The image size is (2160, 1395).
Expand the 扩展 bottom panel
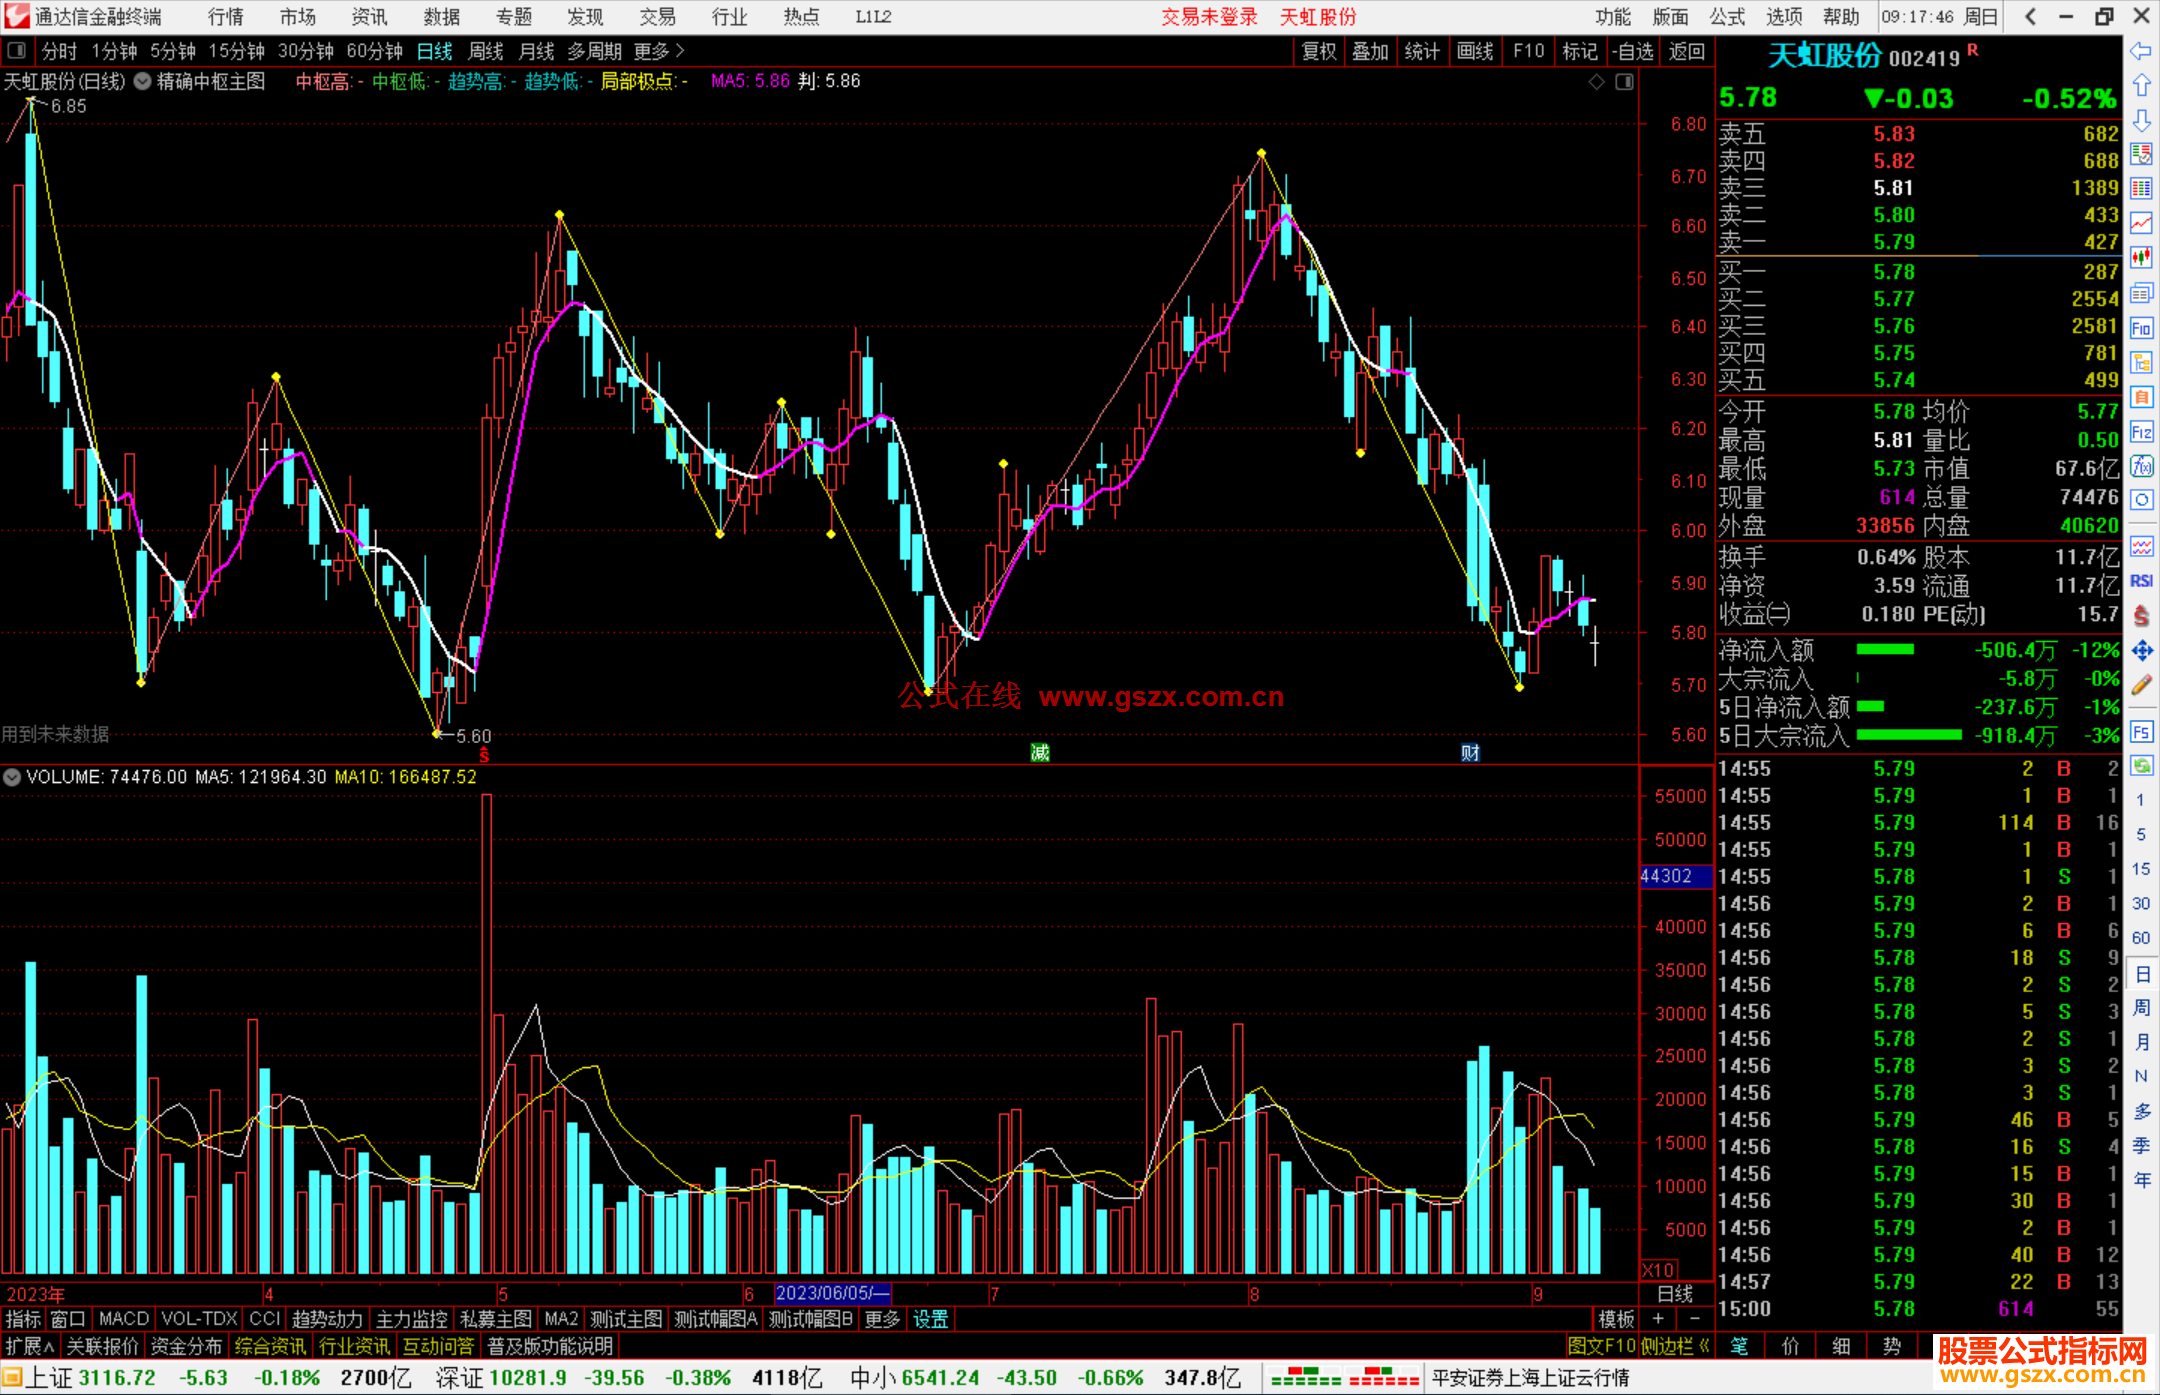(29, 1346)
